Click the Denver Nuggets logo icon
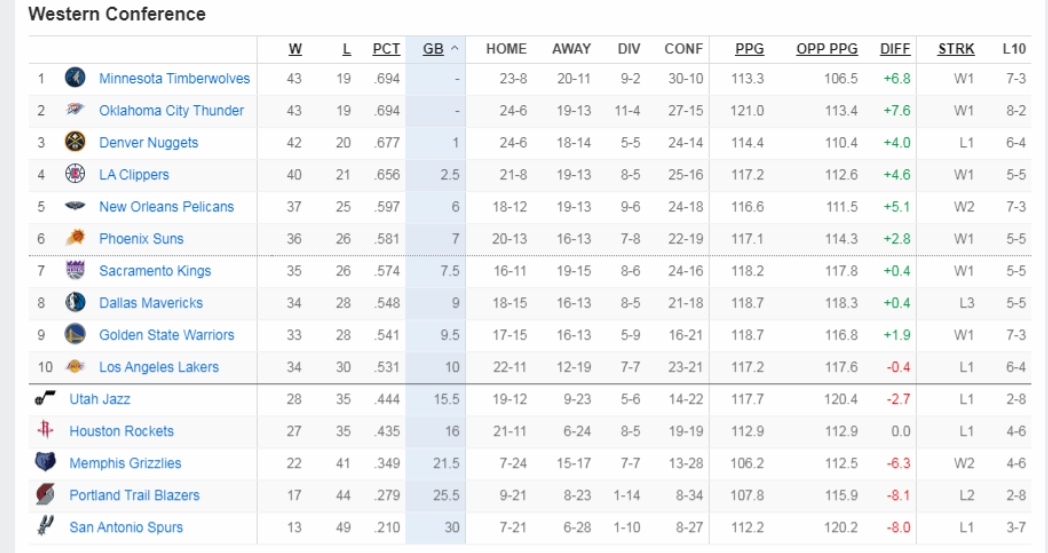This screenshot has height=553, width=1048. click(75, 143)
